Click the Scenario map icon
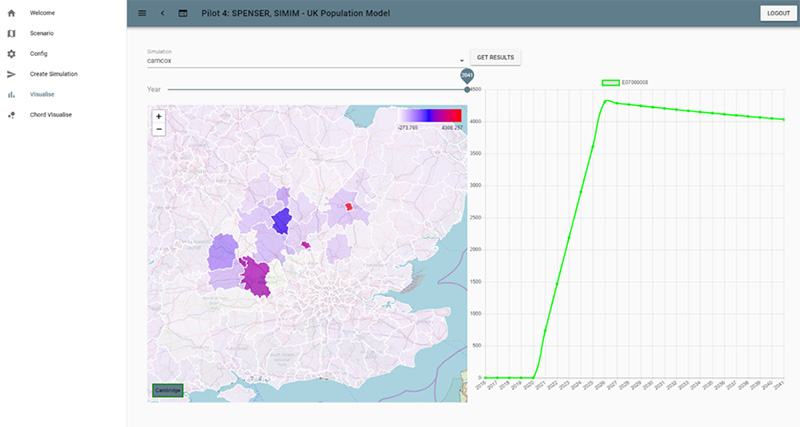The image size is (800, 427). [11, 33]
